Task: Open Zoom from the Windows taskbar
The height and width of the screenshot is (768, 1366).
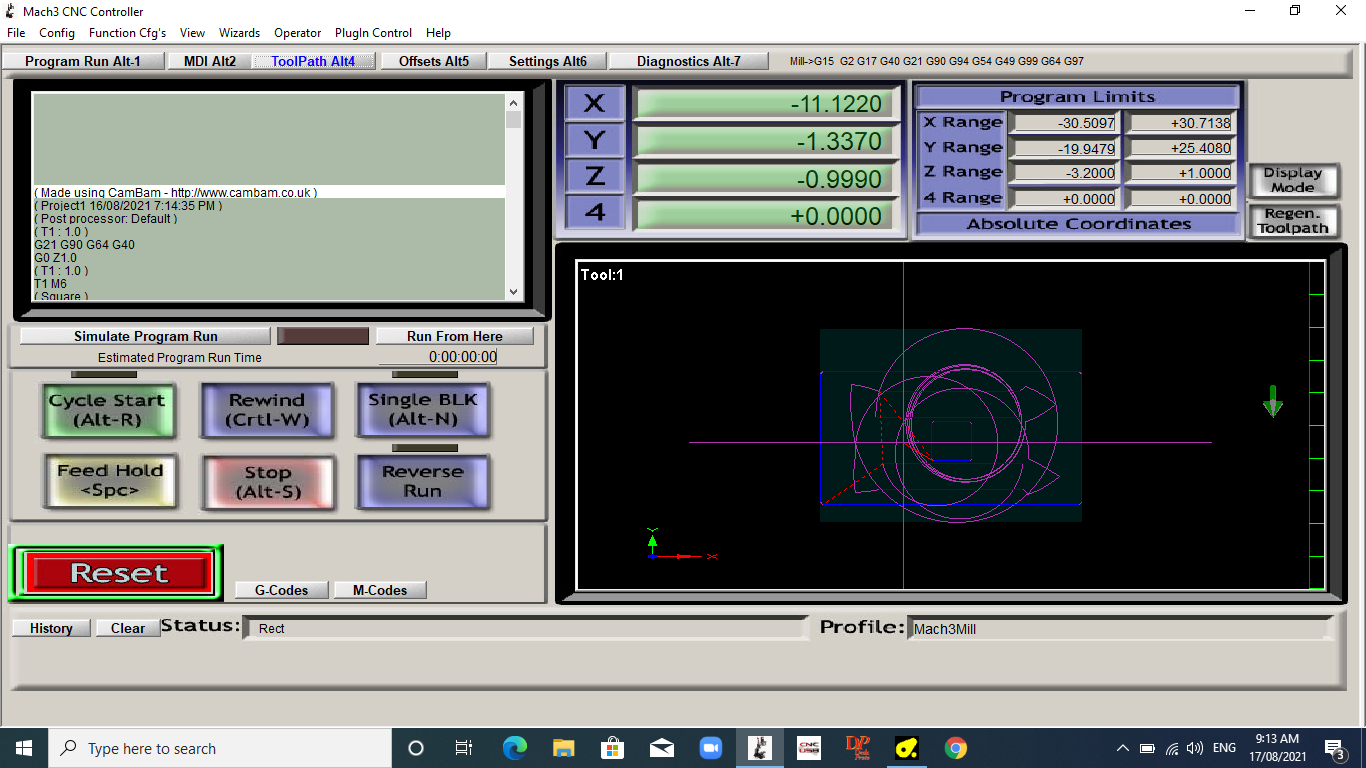Action: click(x=710, y=748)
